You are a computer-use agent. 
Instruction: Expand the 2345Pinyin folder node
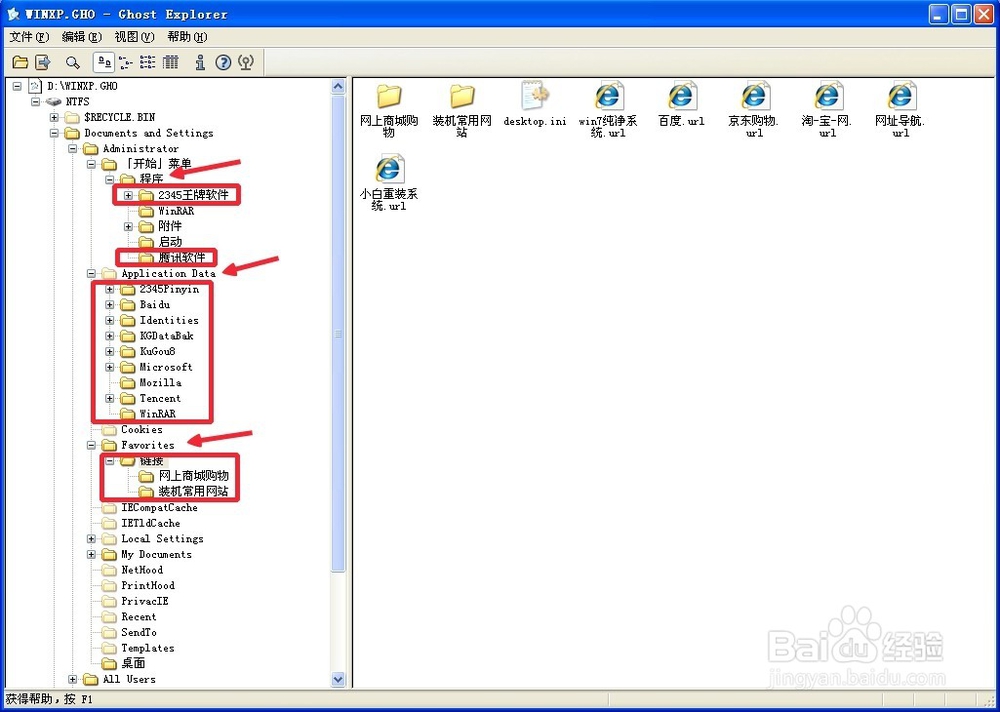tap(110, 289)
